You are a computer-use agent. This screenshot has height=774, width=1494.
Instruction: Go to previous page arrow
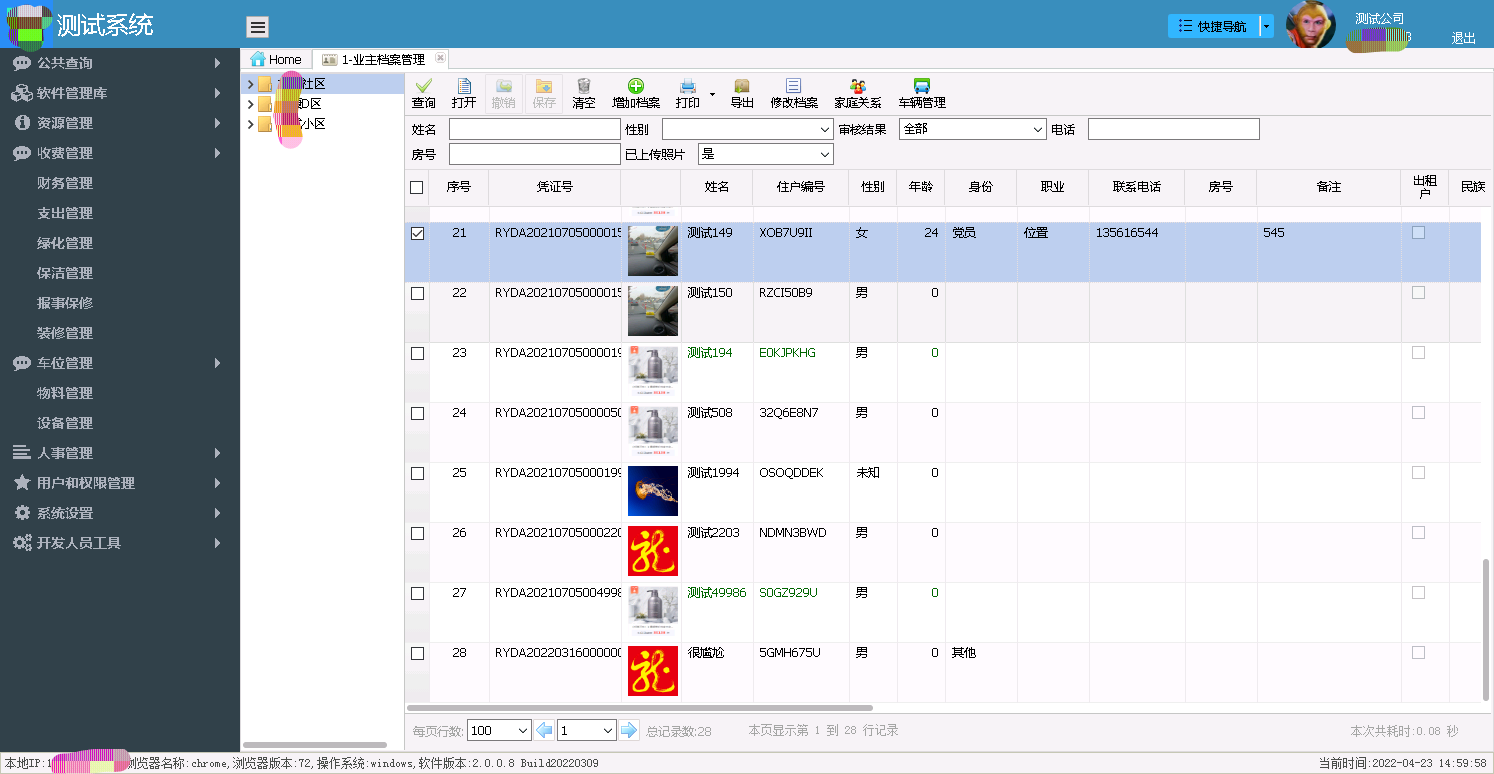(x=544, y=730)
